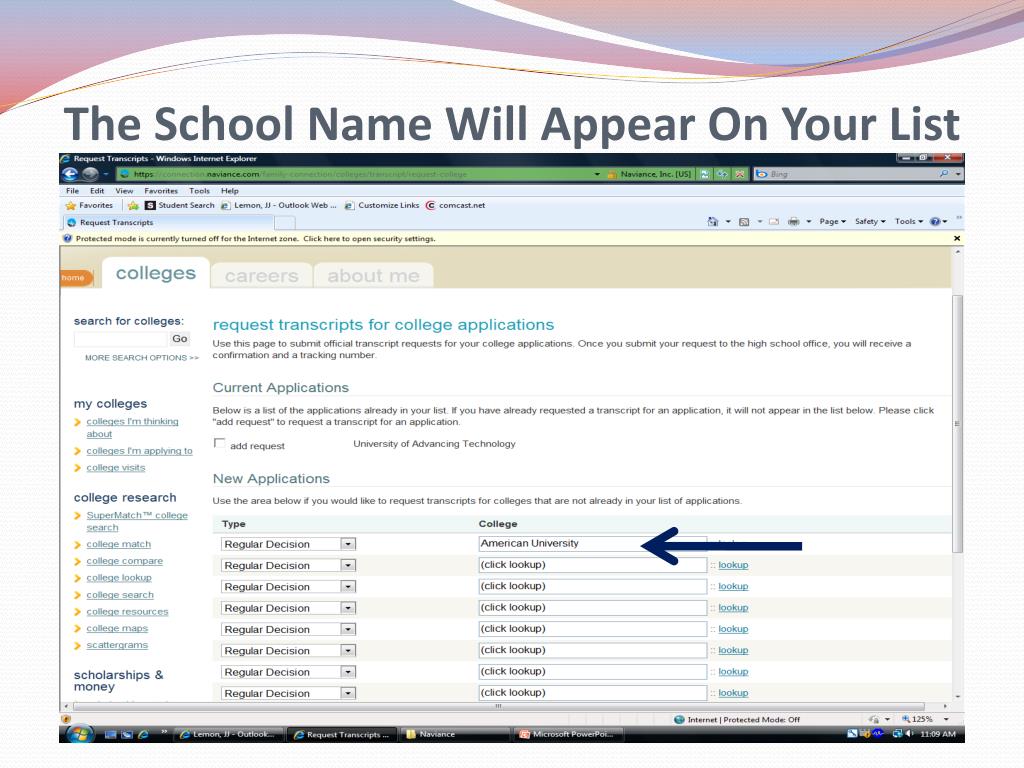Screen dimensions: 1024x768
Task: Open the Favorites star button
Action: click(x=89, y=205)
